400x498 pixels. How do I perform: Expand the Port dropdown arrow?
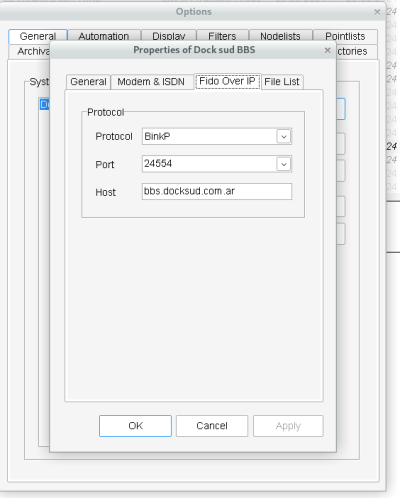pos(284,164)
